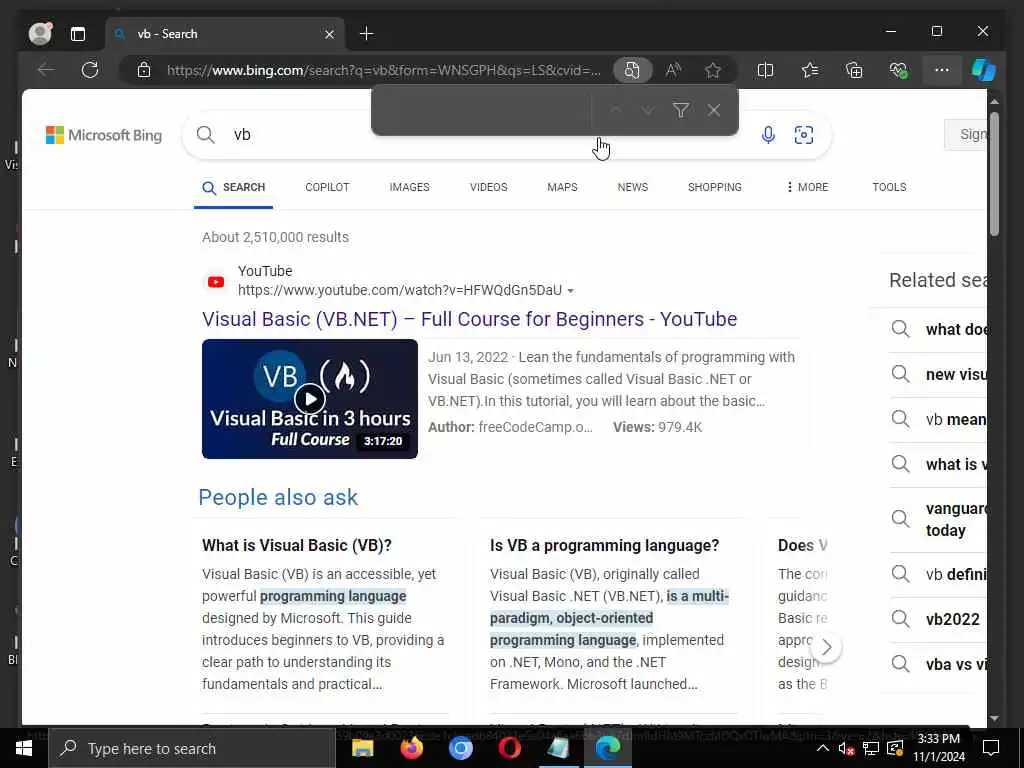
Task: Open 'Visual Basic (VB.NET) – Full Course' result
Action: pos(470,319)
